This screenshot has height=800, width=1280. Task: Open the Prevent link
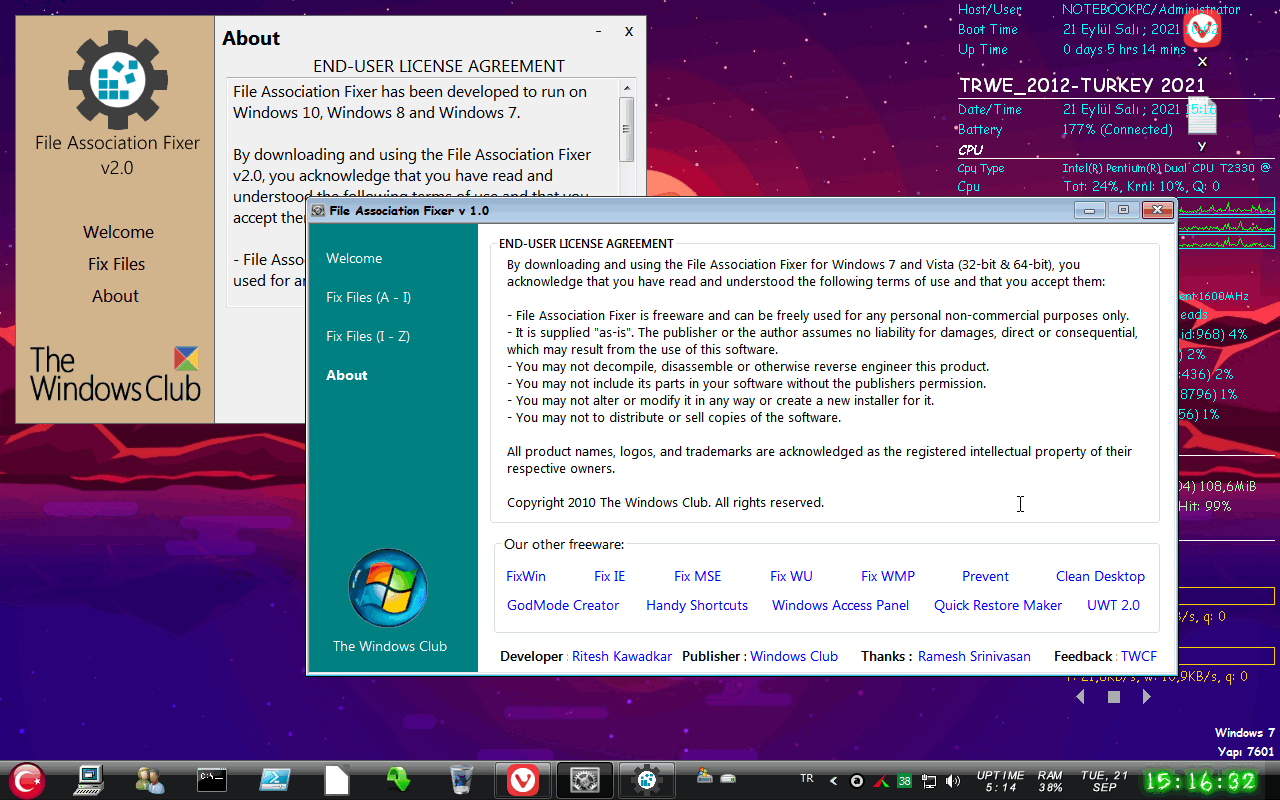[985, 576]
